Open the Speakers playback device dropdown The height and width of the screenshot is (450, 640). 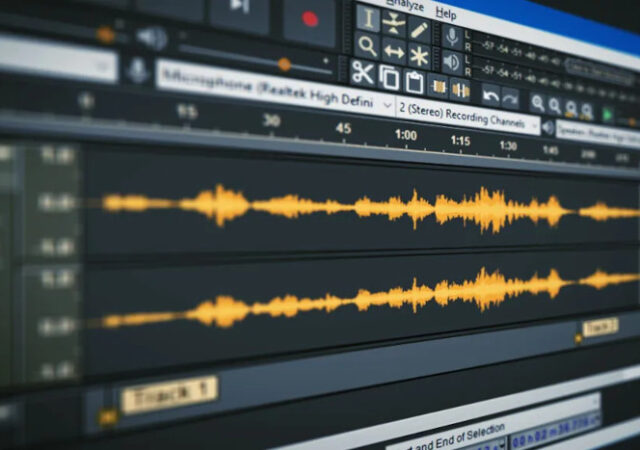point(598,134)
